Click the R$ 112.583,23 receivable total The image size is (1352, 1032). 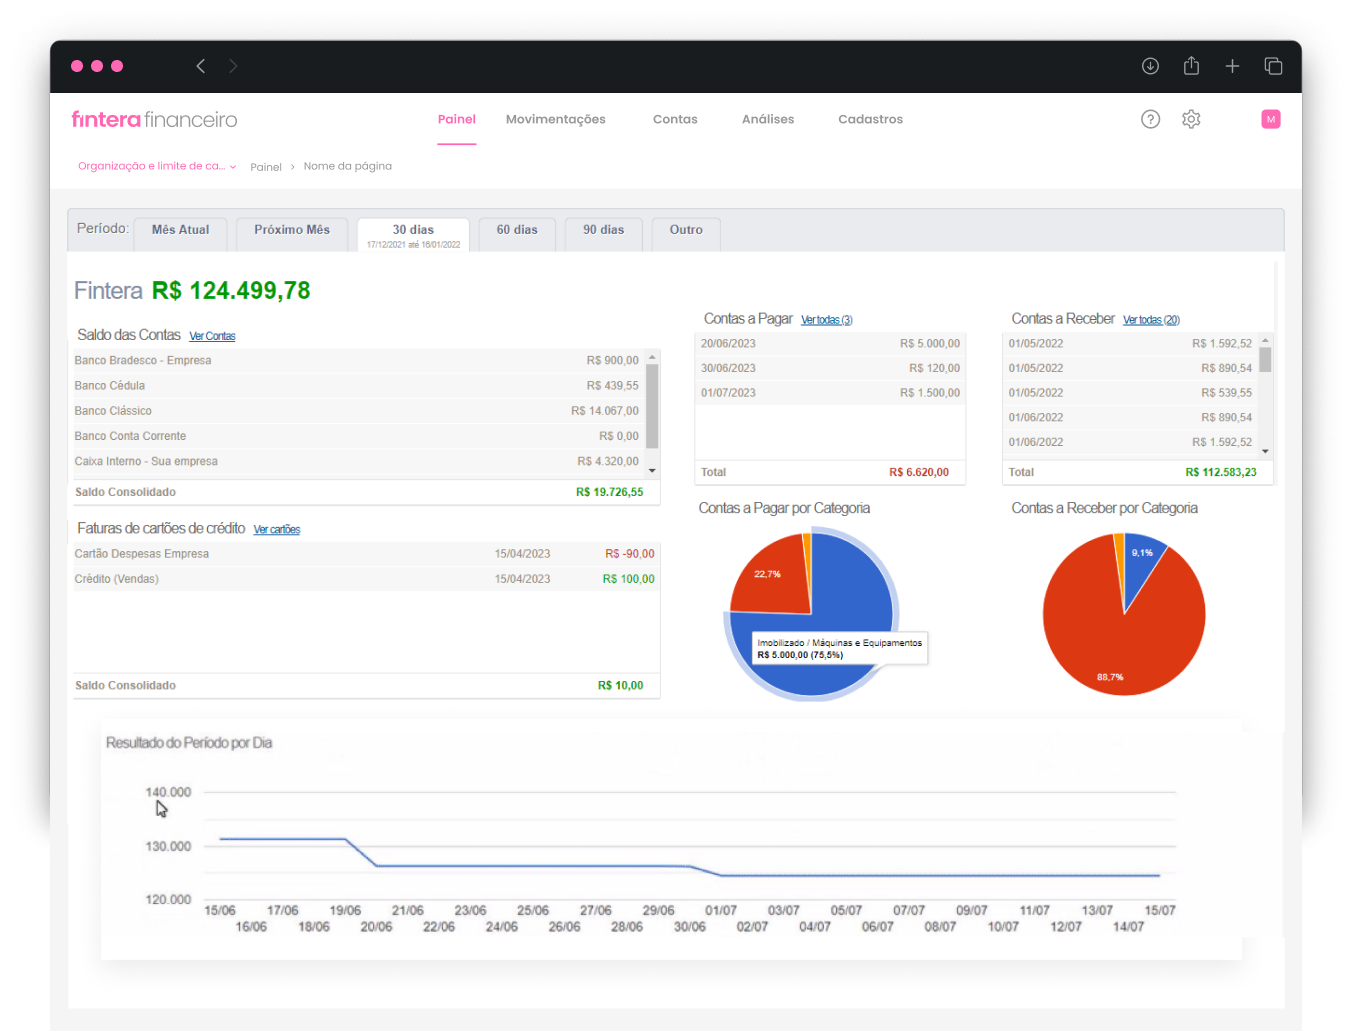point(1221,472)
